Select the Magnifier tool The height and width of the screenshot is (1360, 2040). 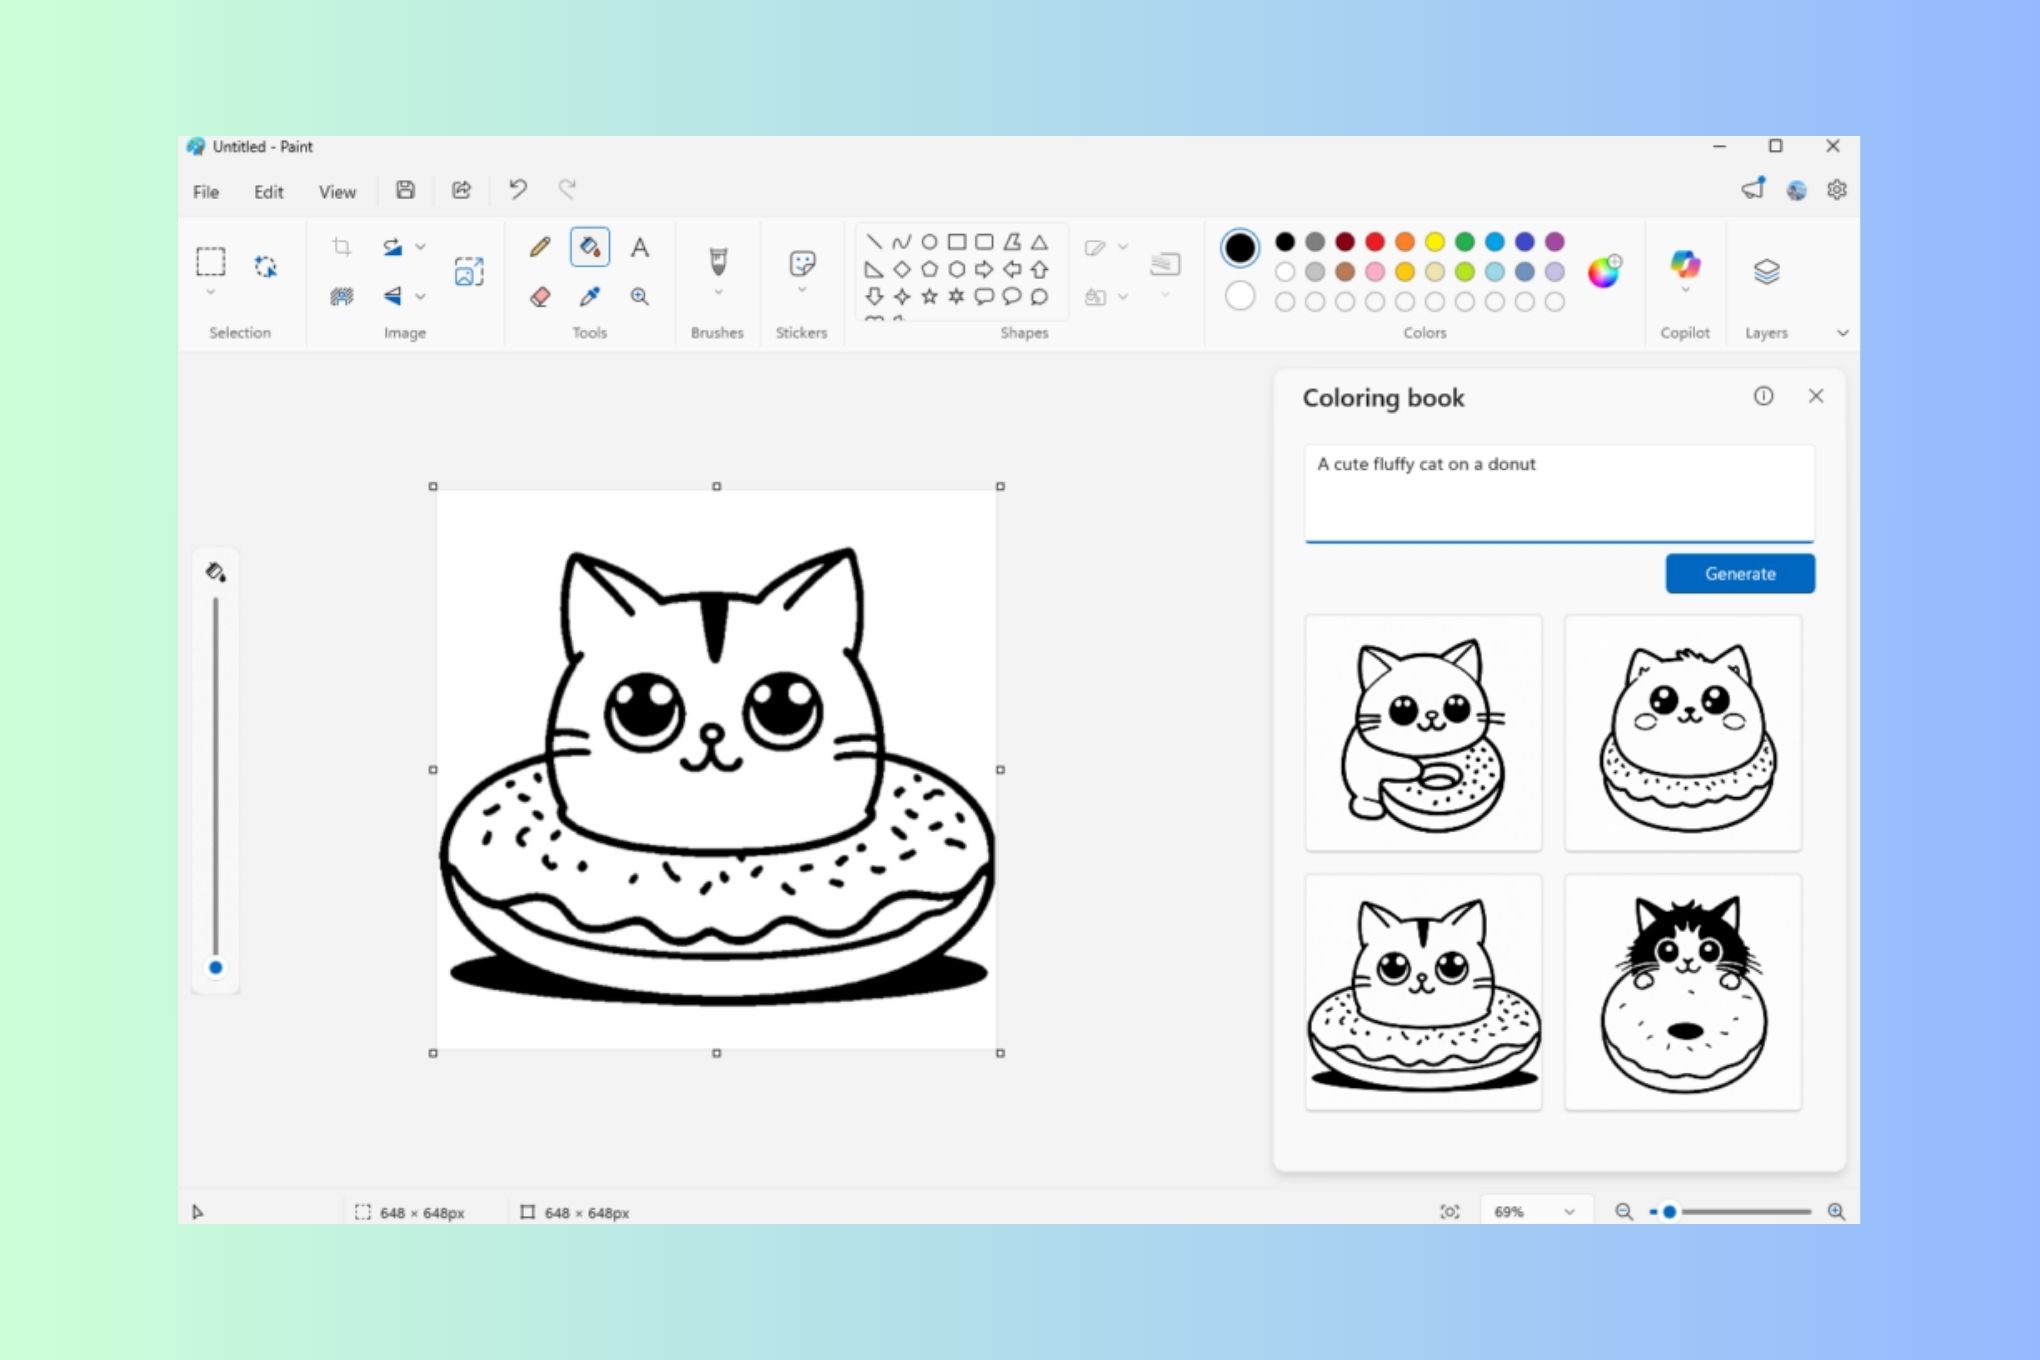tap(639, 296)
